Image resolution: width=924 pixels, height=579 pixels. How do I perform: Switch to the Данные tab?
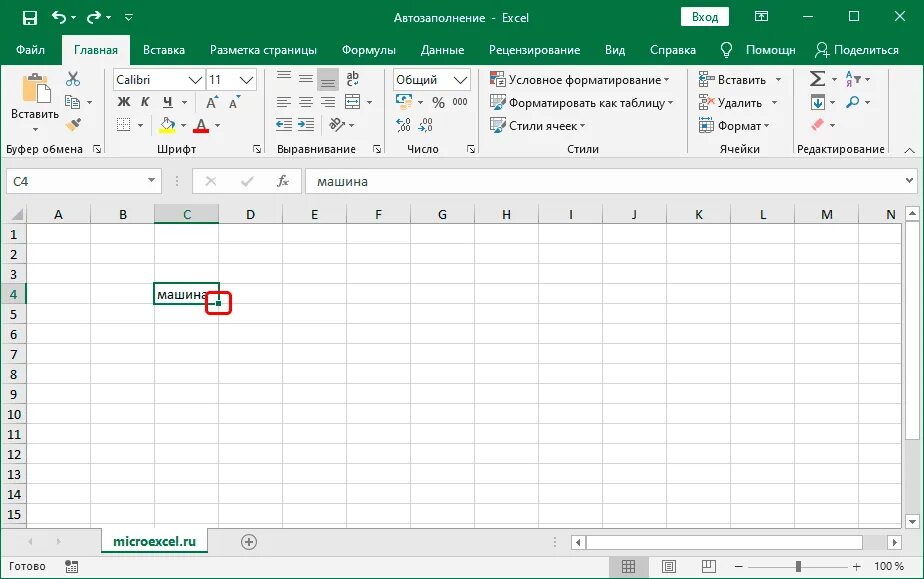442,50
